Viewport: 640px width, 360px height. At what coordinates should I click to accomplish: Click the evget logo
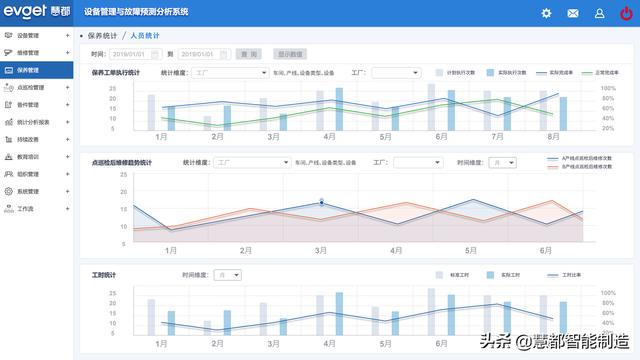point(37,11)
